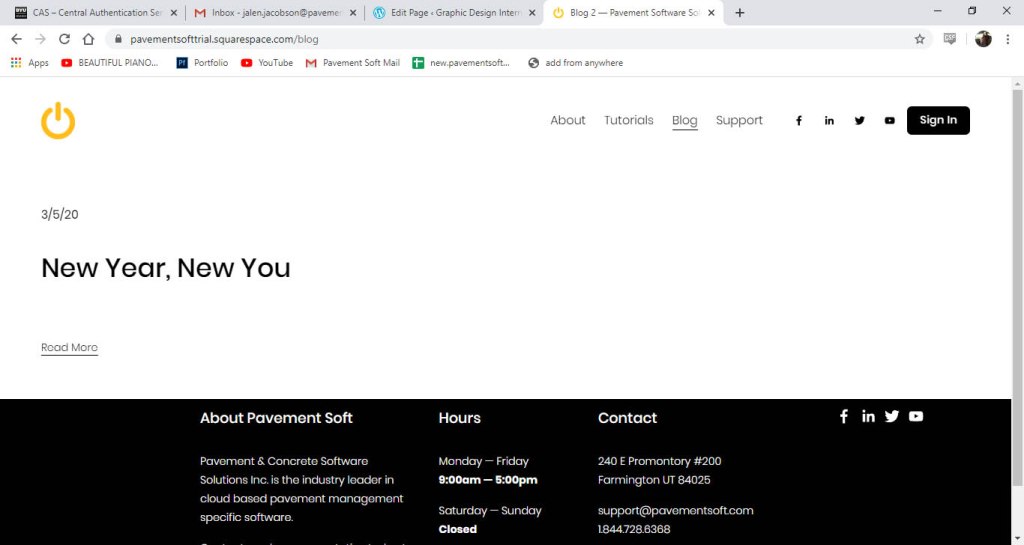This screenshot has height=545, width=1024.
Task: Click the footer Facebook icon
Action: [844, 416]
